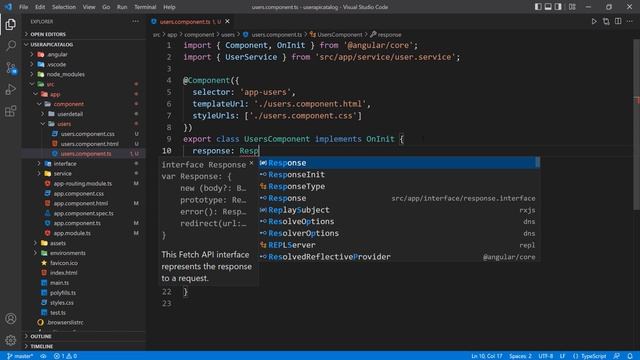This screenshot has height=360, width=640.
Task: Open Explorer Views and More Actions ellipsis
Action: 136,22
